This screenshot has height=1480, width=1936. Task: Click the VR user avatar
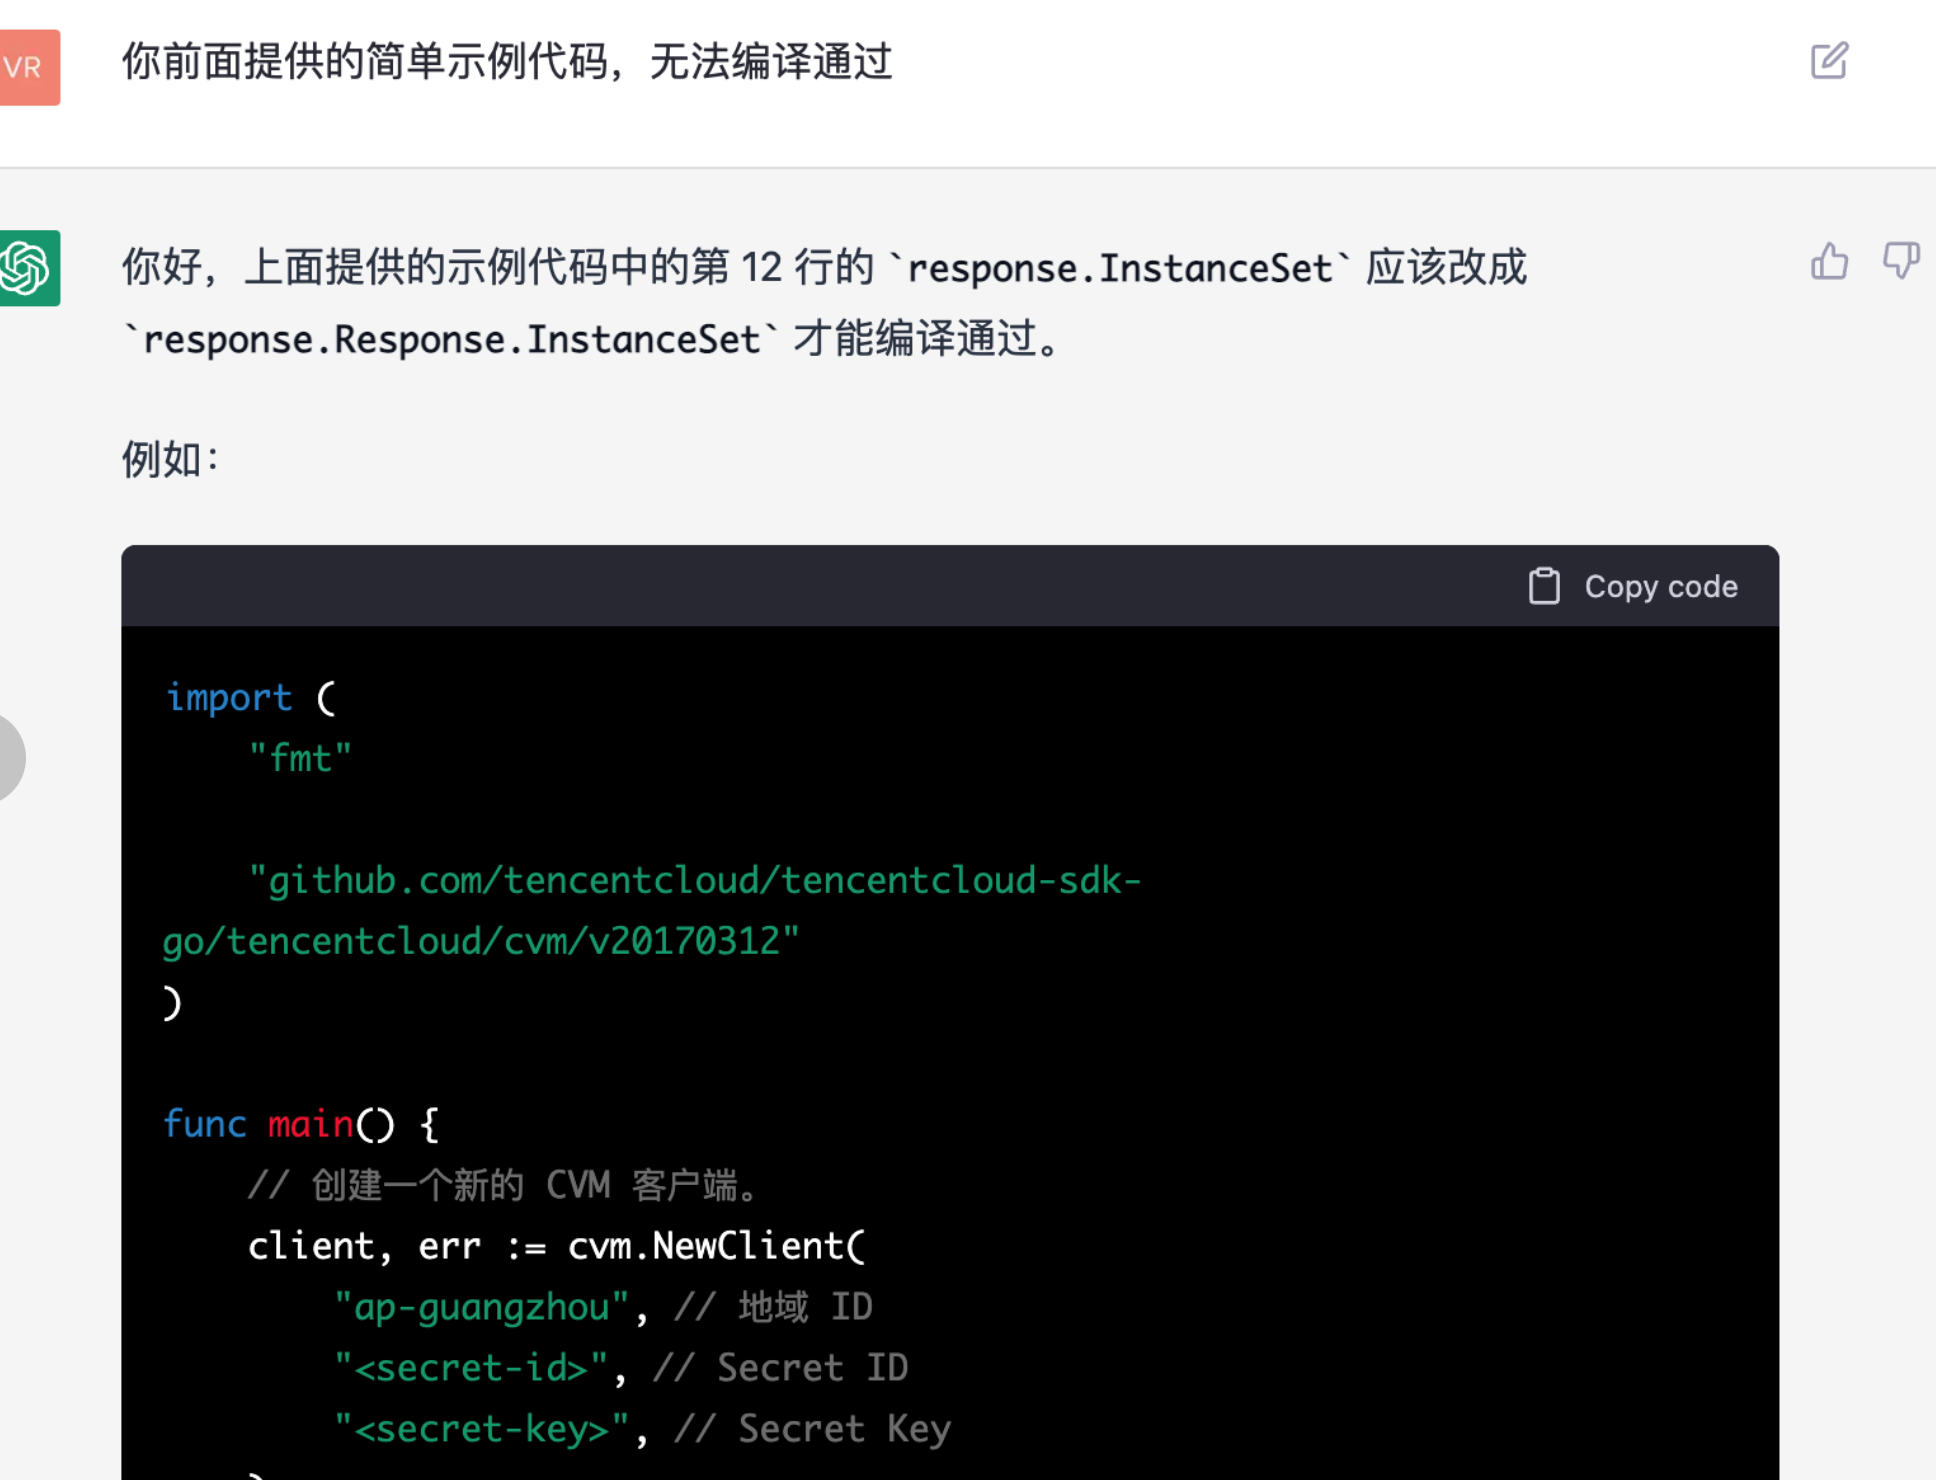(28, 67)
